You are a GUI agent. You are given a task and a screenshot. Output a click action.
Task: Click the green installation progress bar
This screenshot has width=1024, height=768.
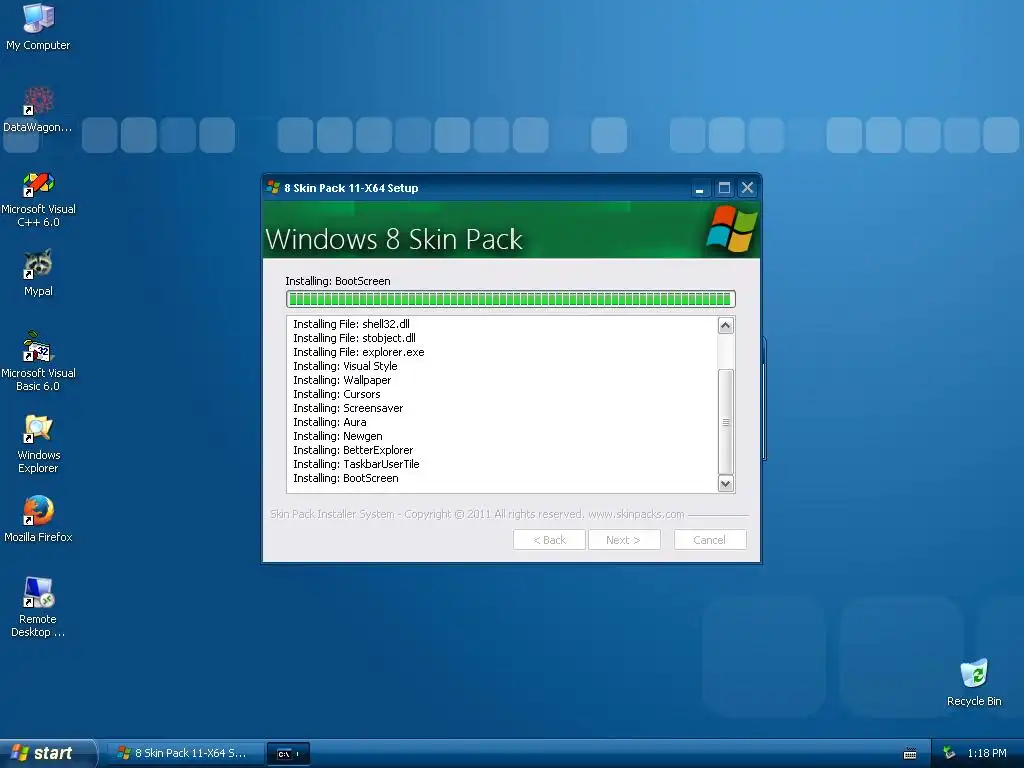511,299
